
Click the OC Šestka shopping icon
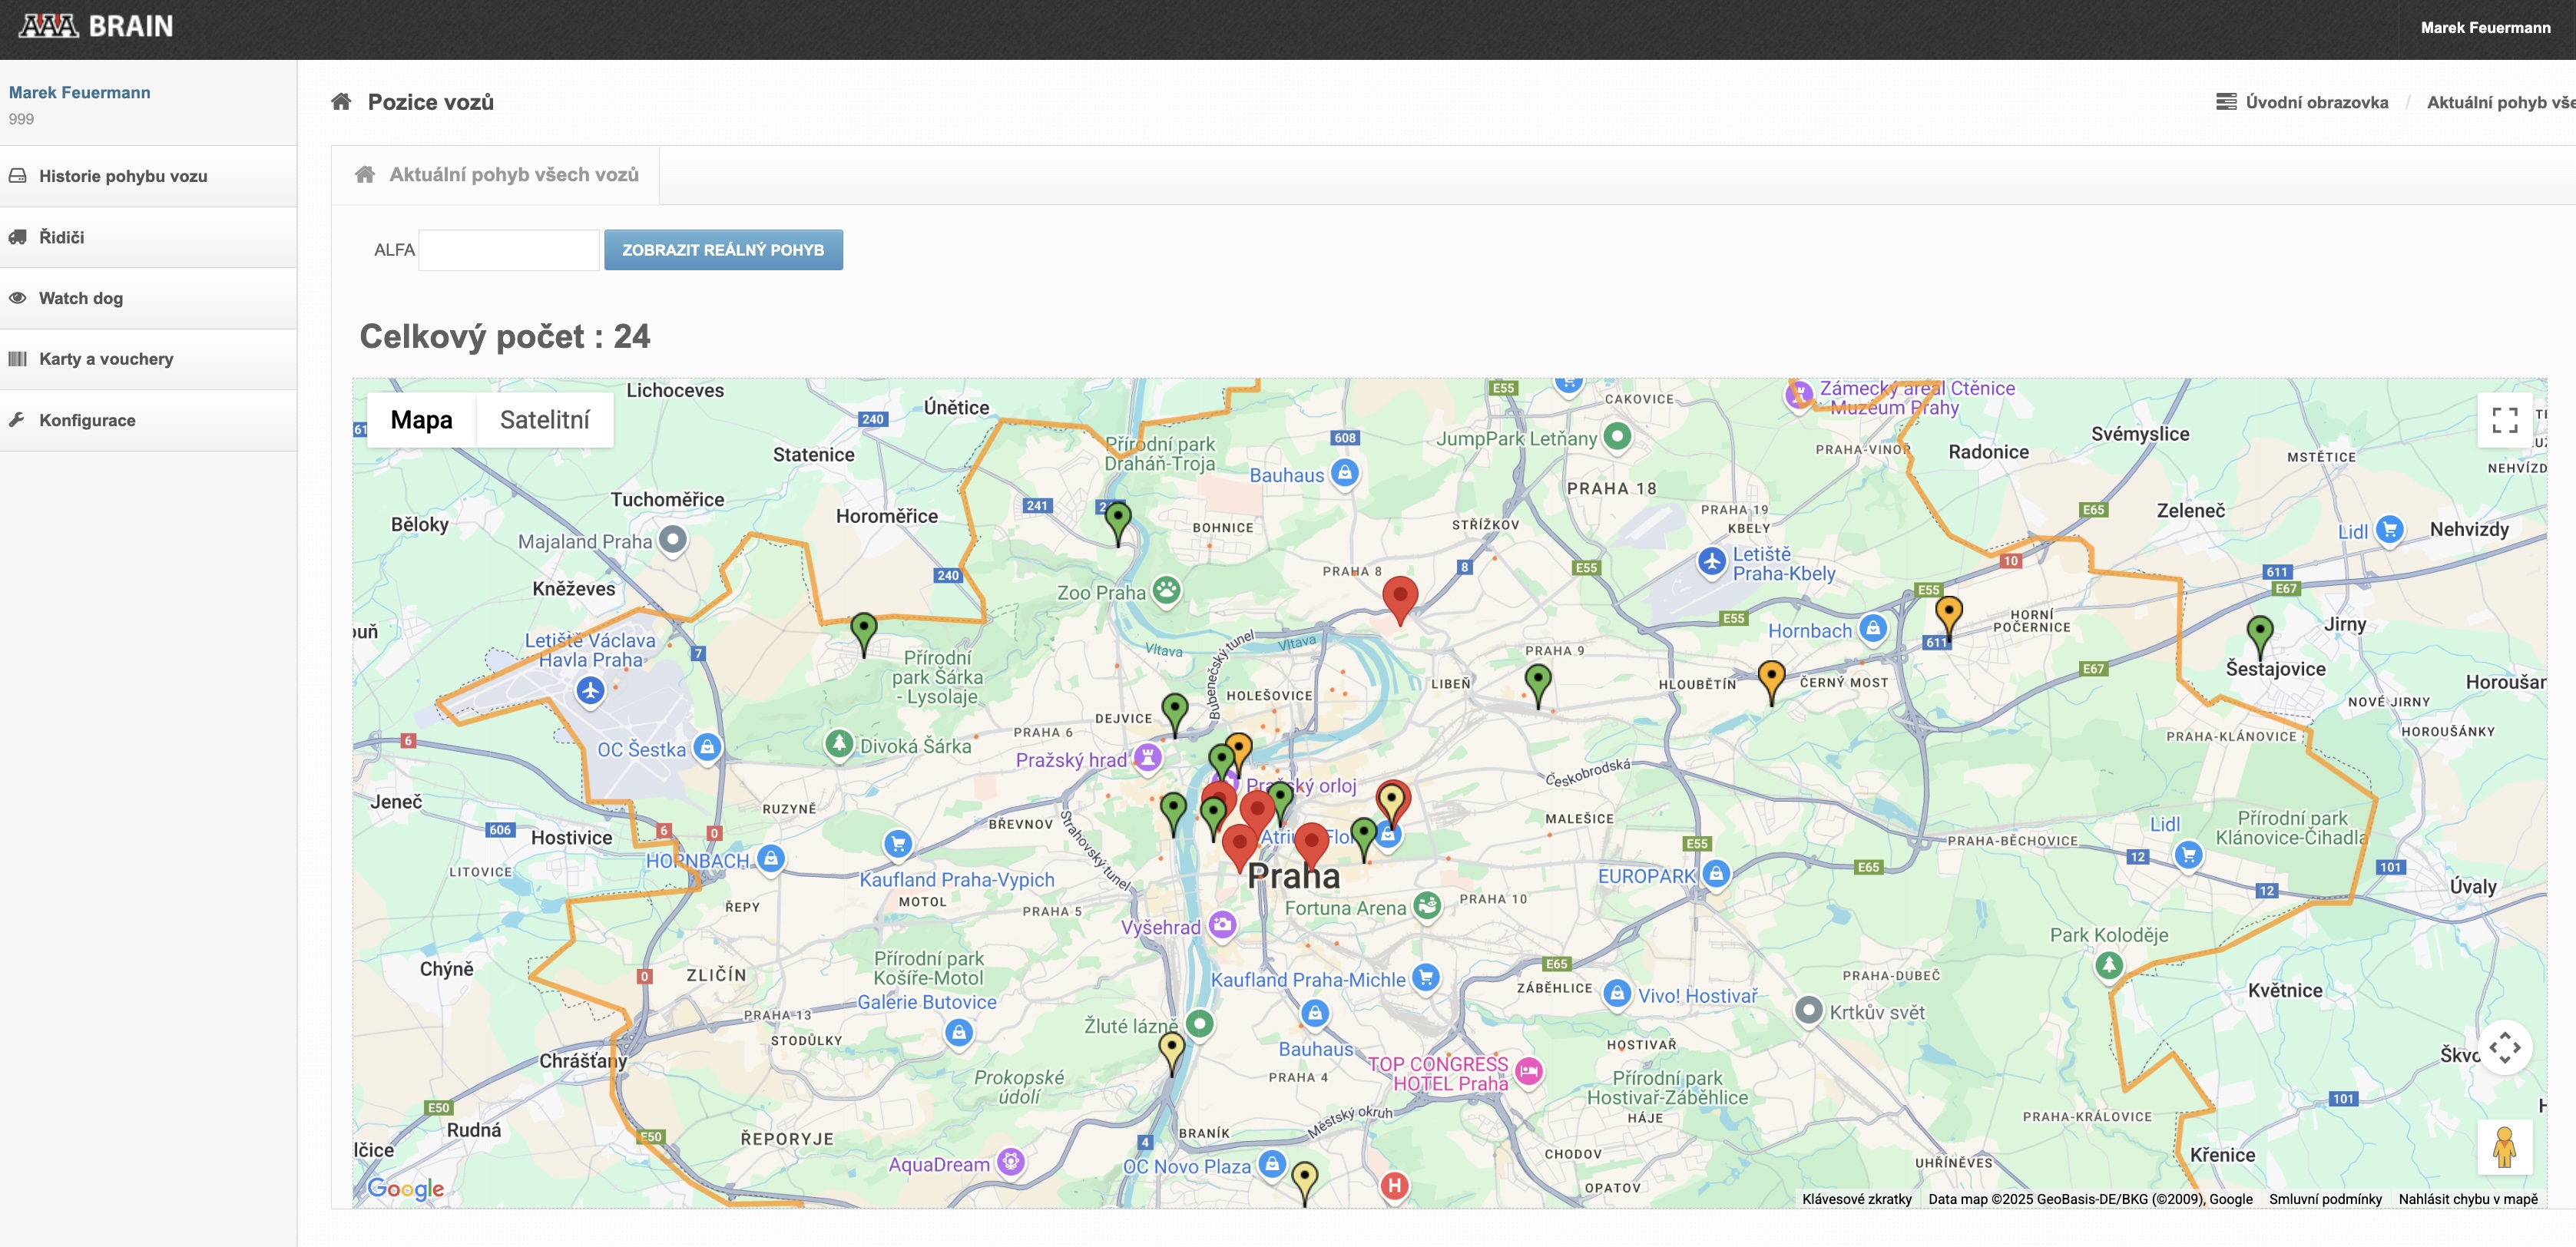707,747
